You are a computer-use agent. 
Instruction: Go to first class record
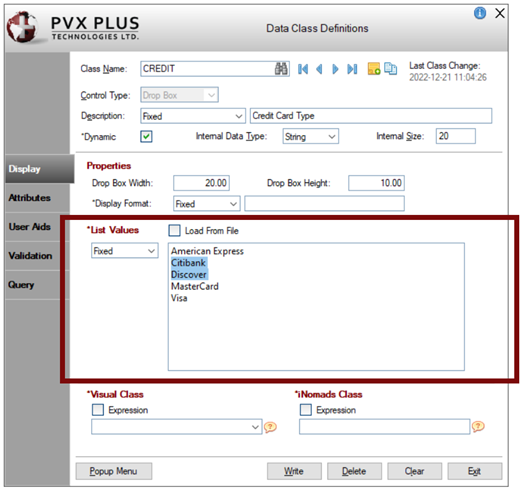point(303,69)
